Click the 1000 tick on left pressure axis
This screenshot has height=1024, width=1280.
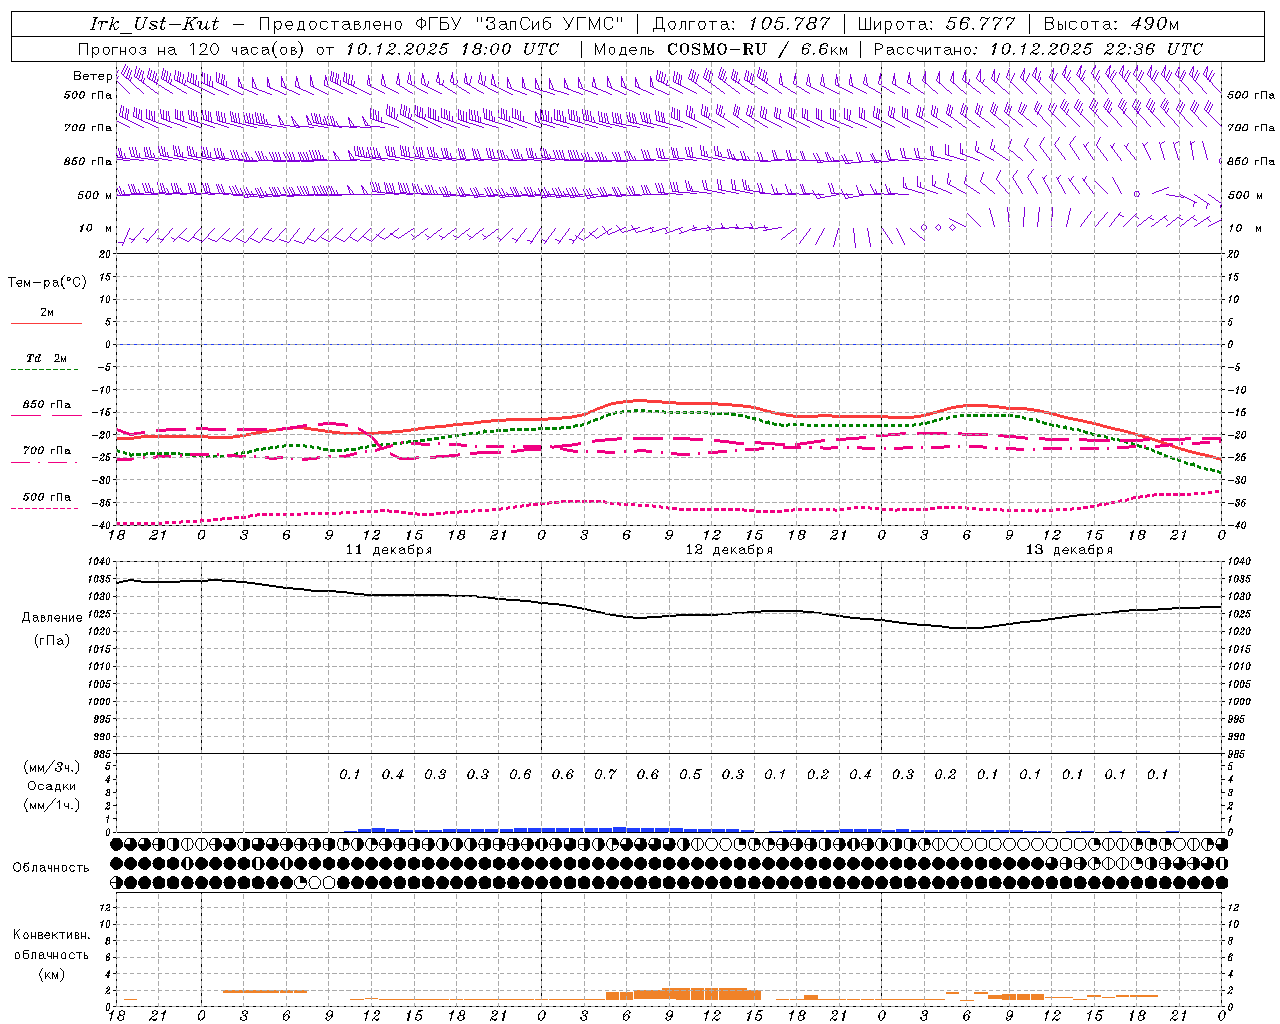coord(100,702)
